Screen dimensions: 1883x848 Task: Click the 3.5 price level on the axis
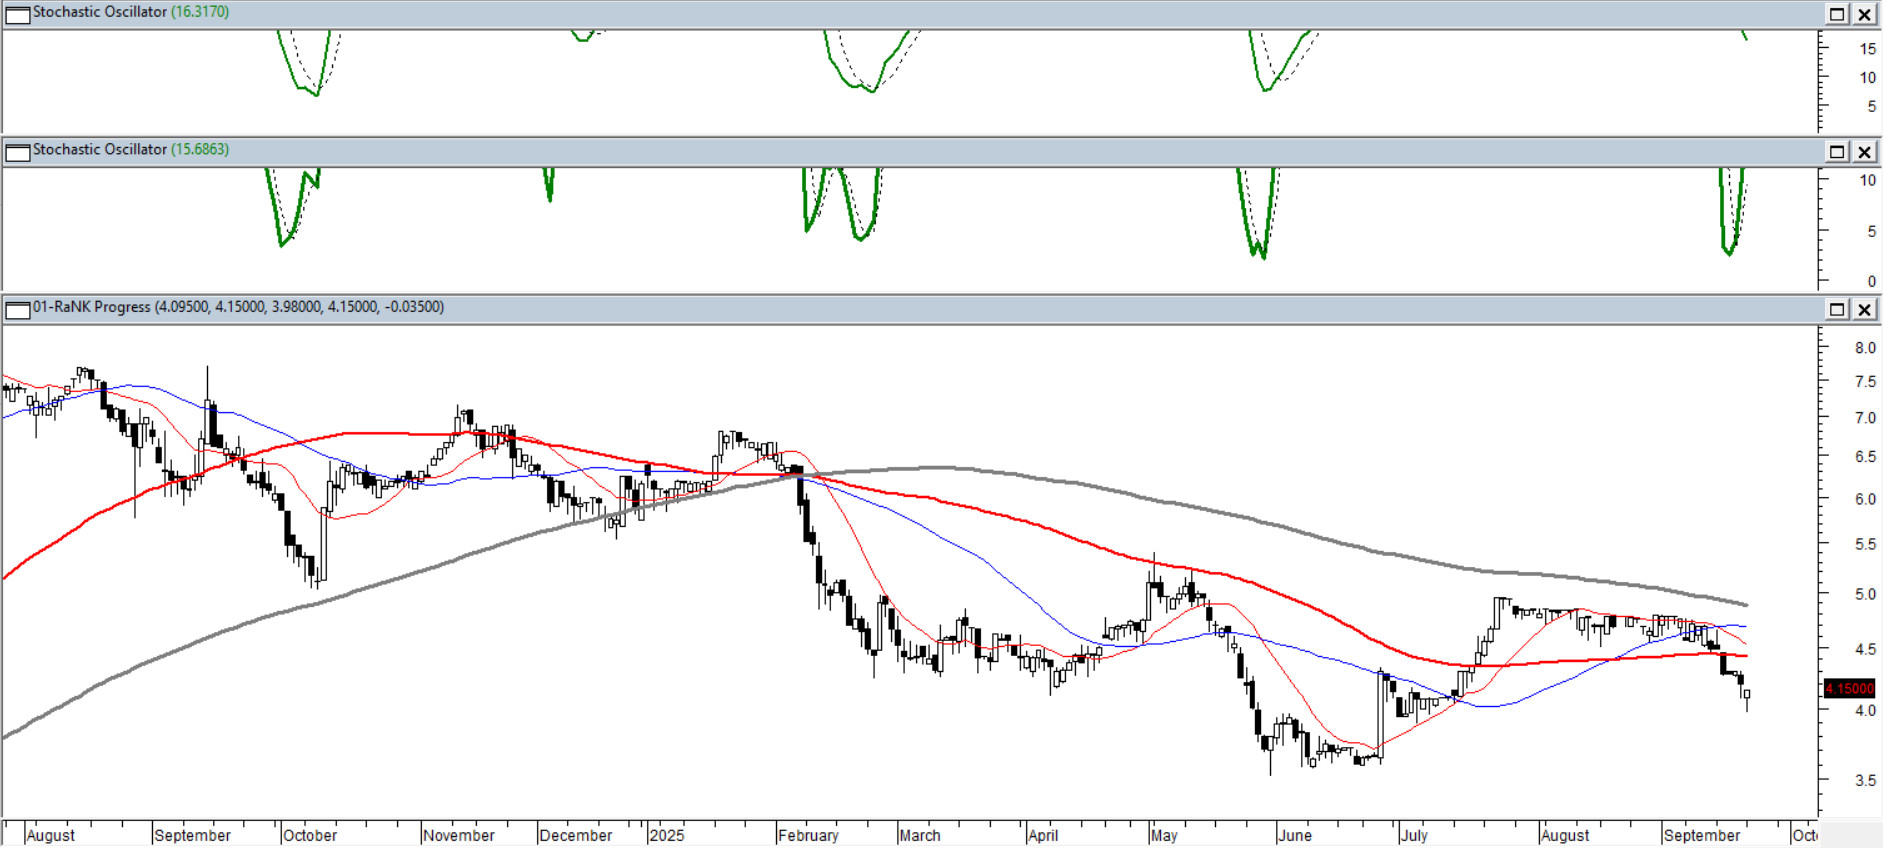tap(1865, 780)
